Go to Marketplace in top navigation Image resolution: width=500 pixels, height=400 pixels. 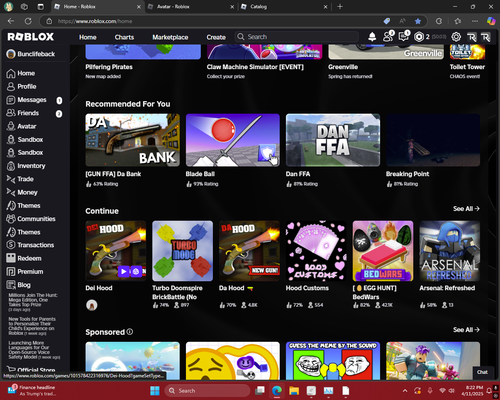tap(170, 37)
